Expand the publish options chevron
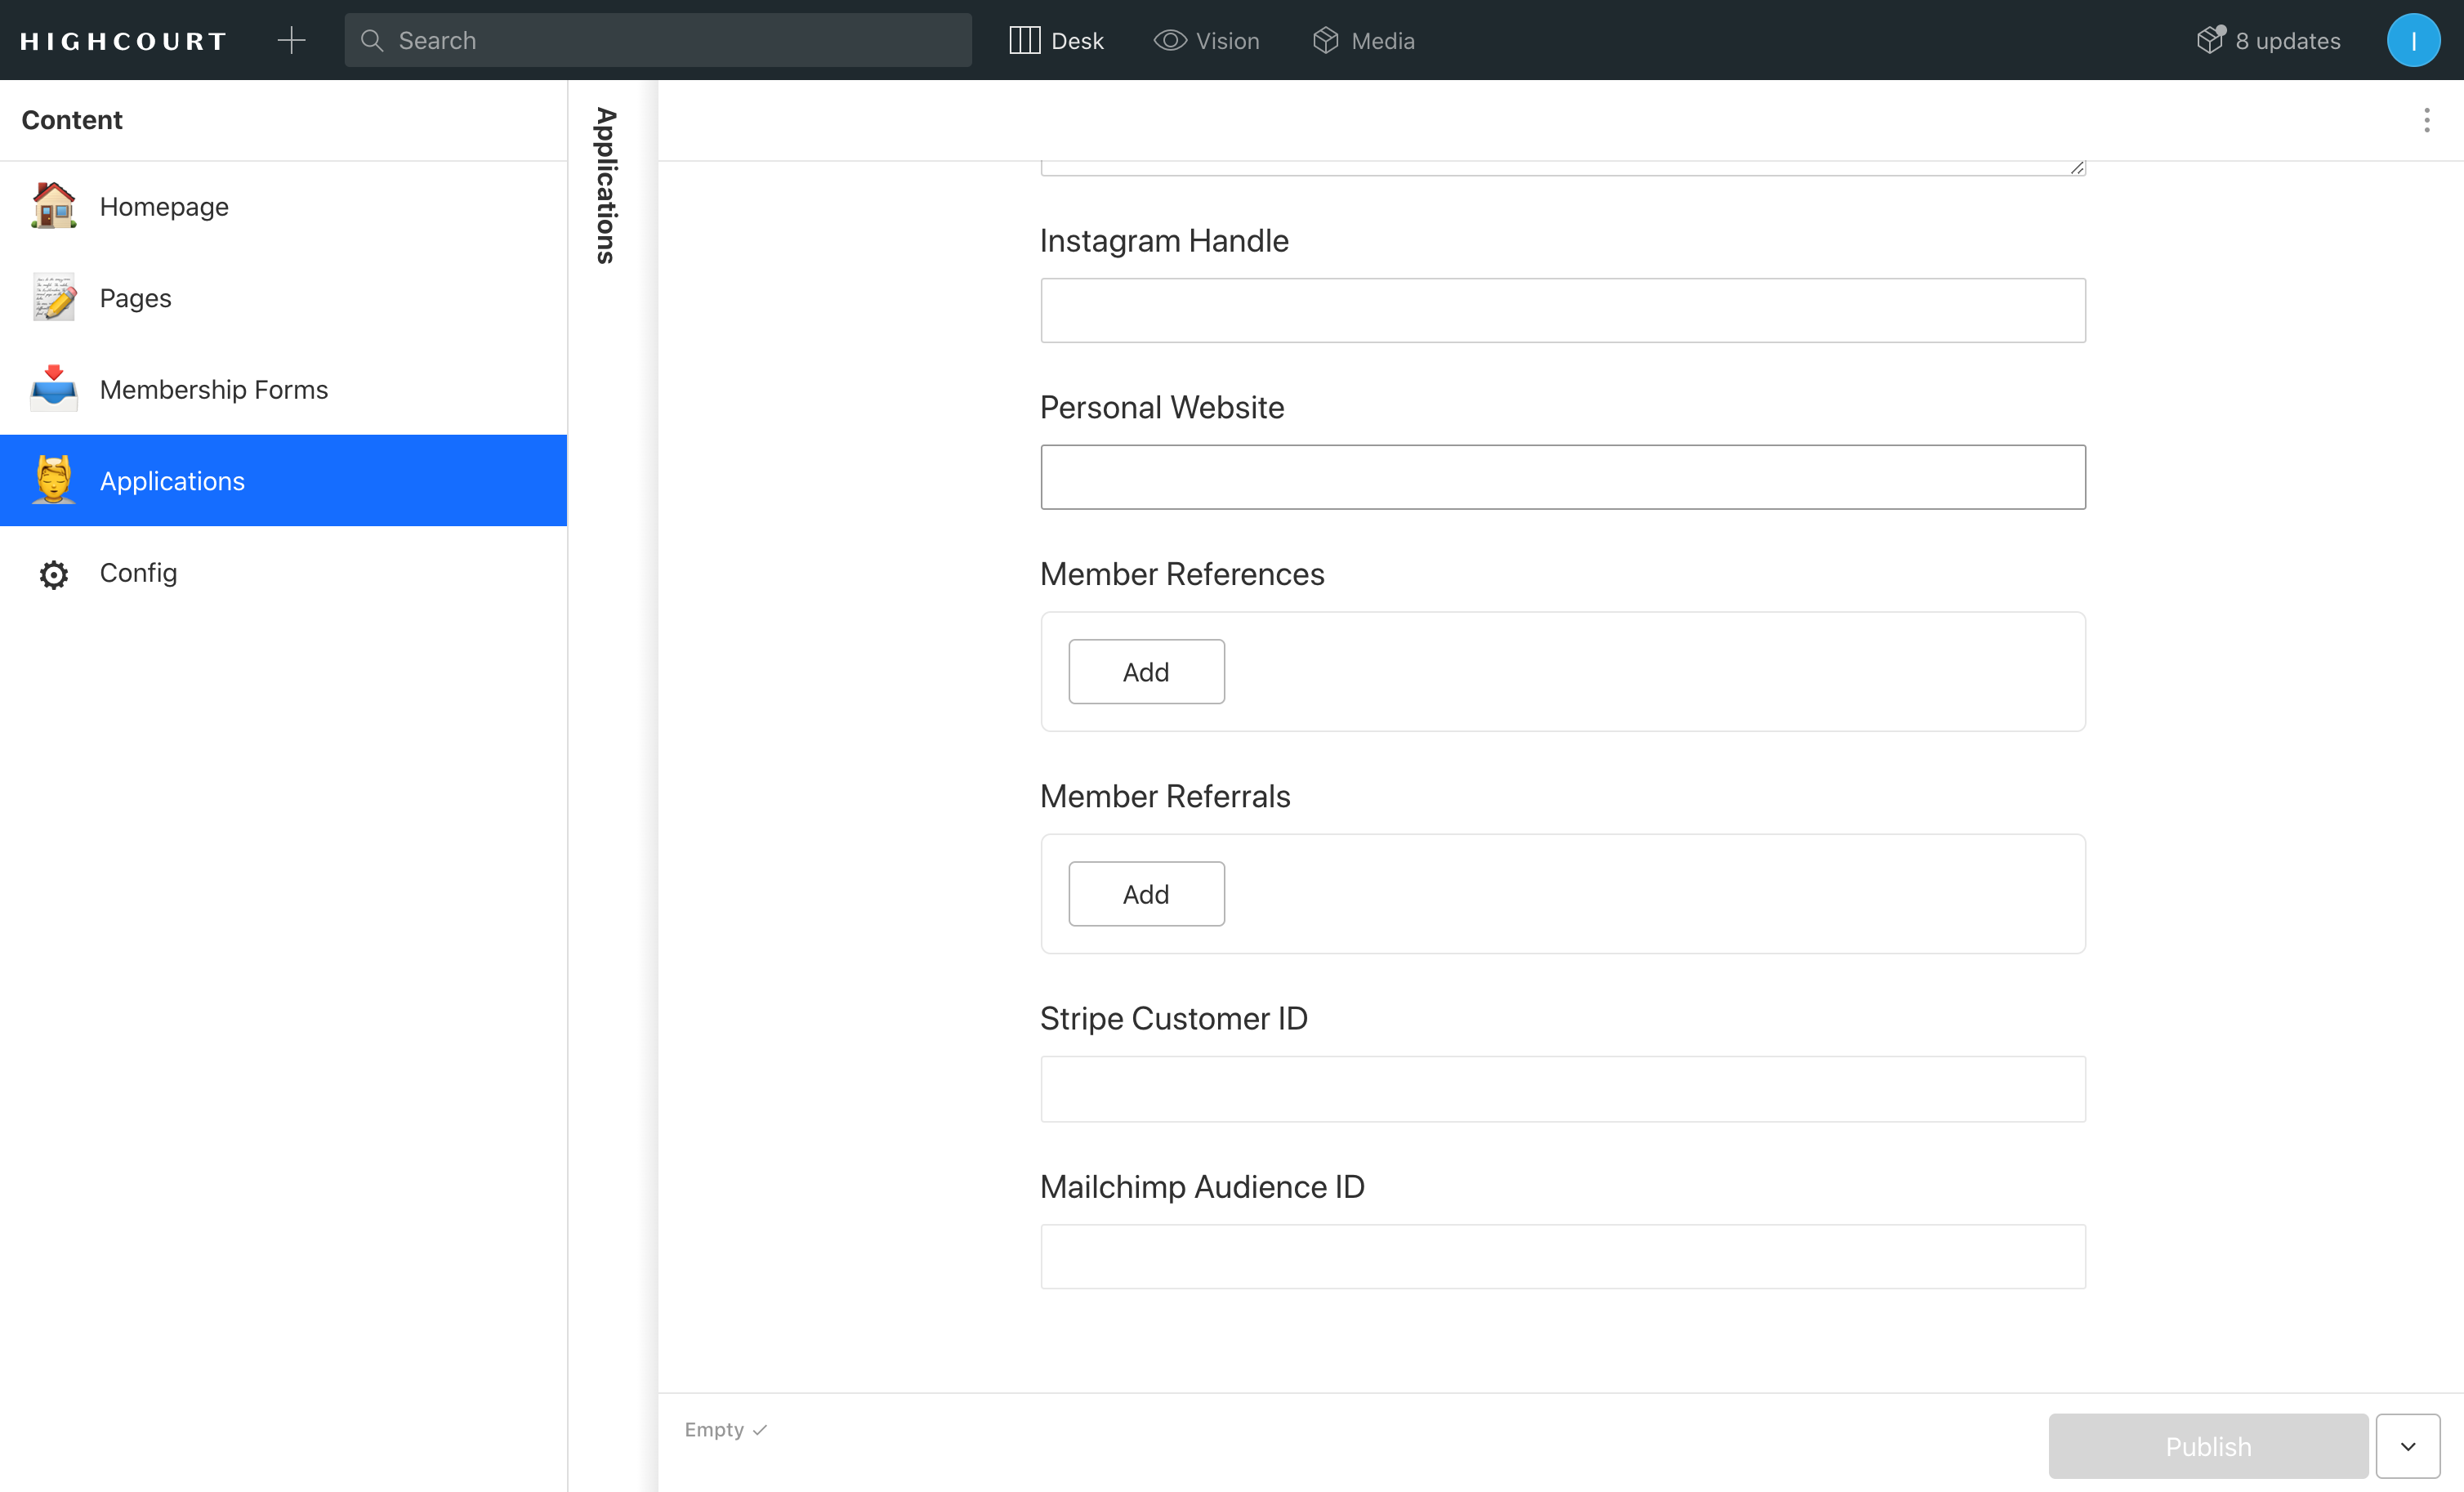The image size is (2464, 1492). (x=2408, y=1446)
